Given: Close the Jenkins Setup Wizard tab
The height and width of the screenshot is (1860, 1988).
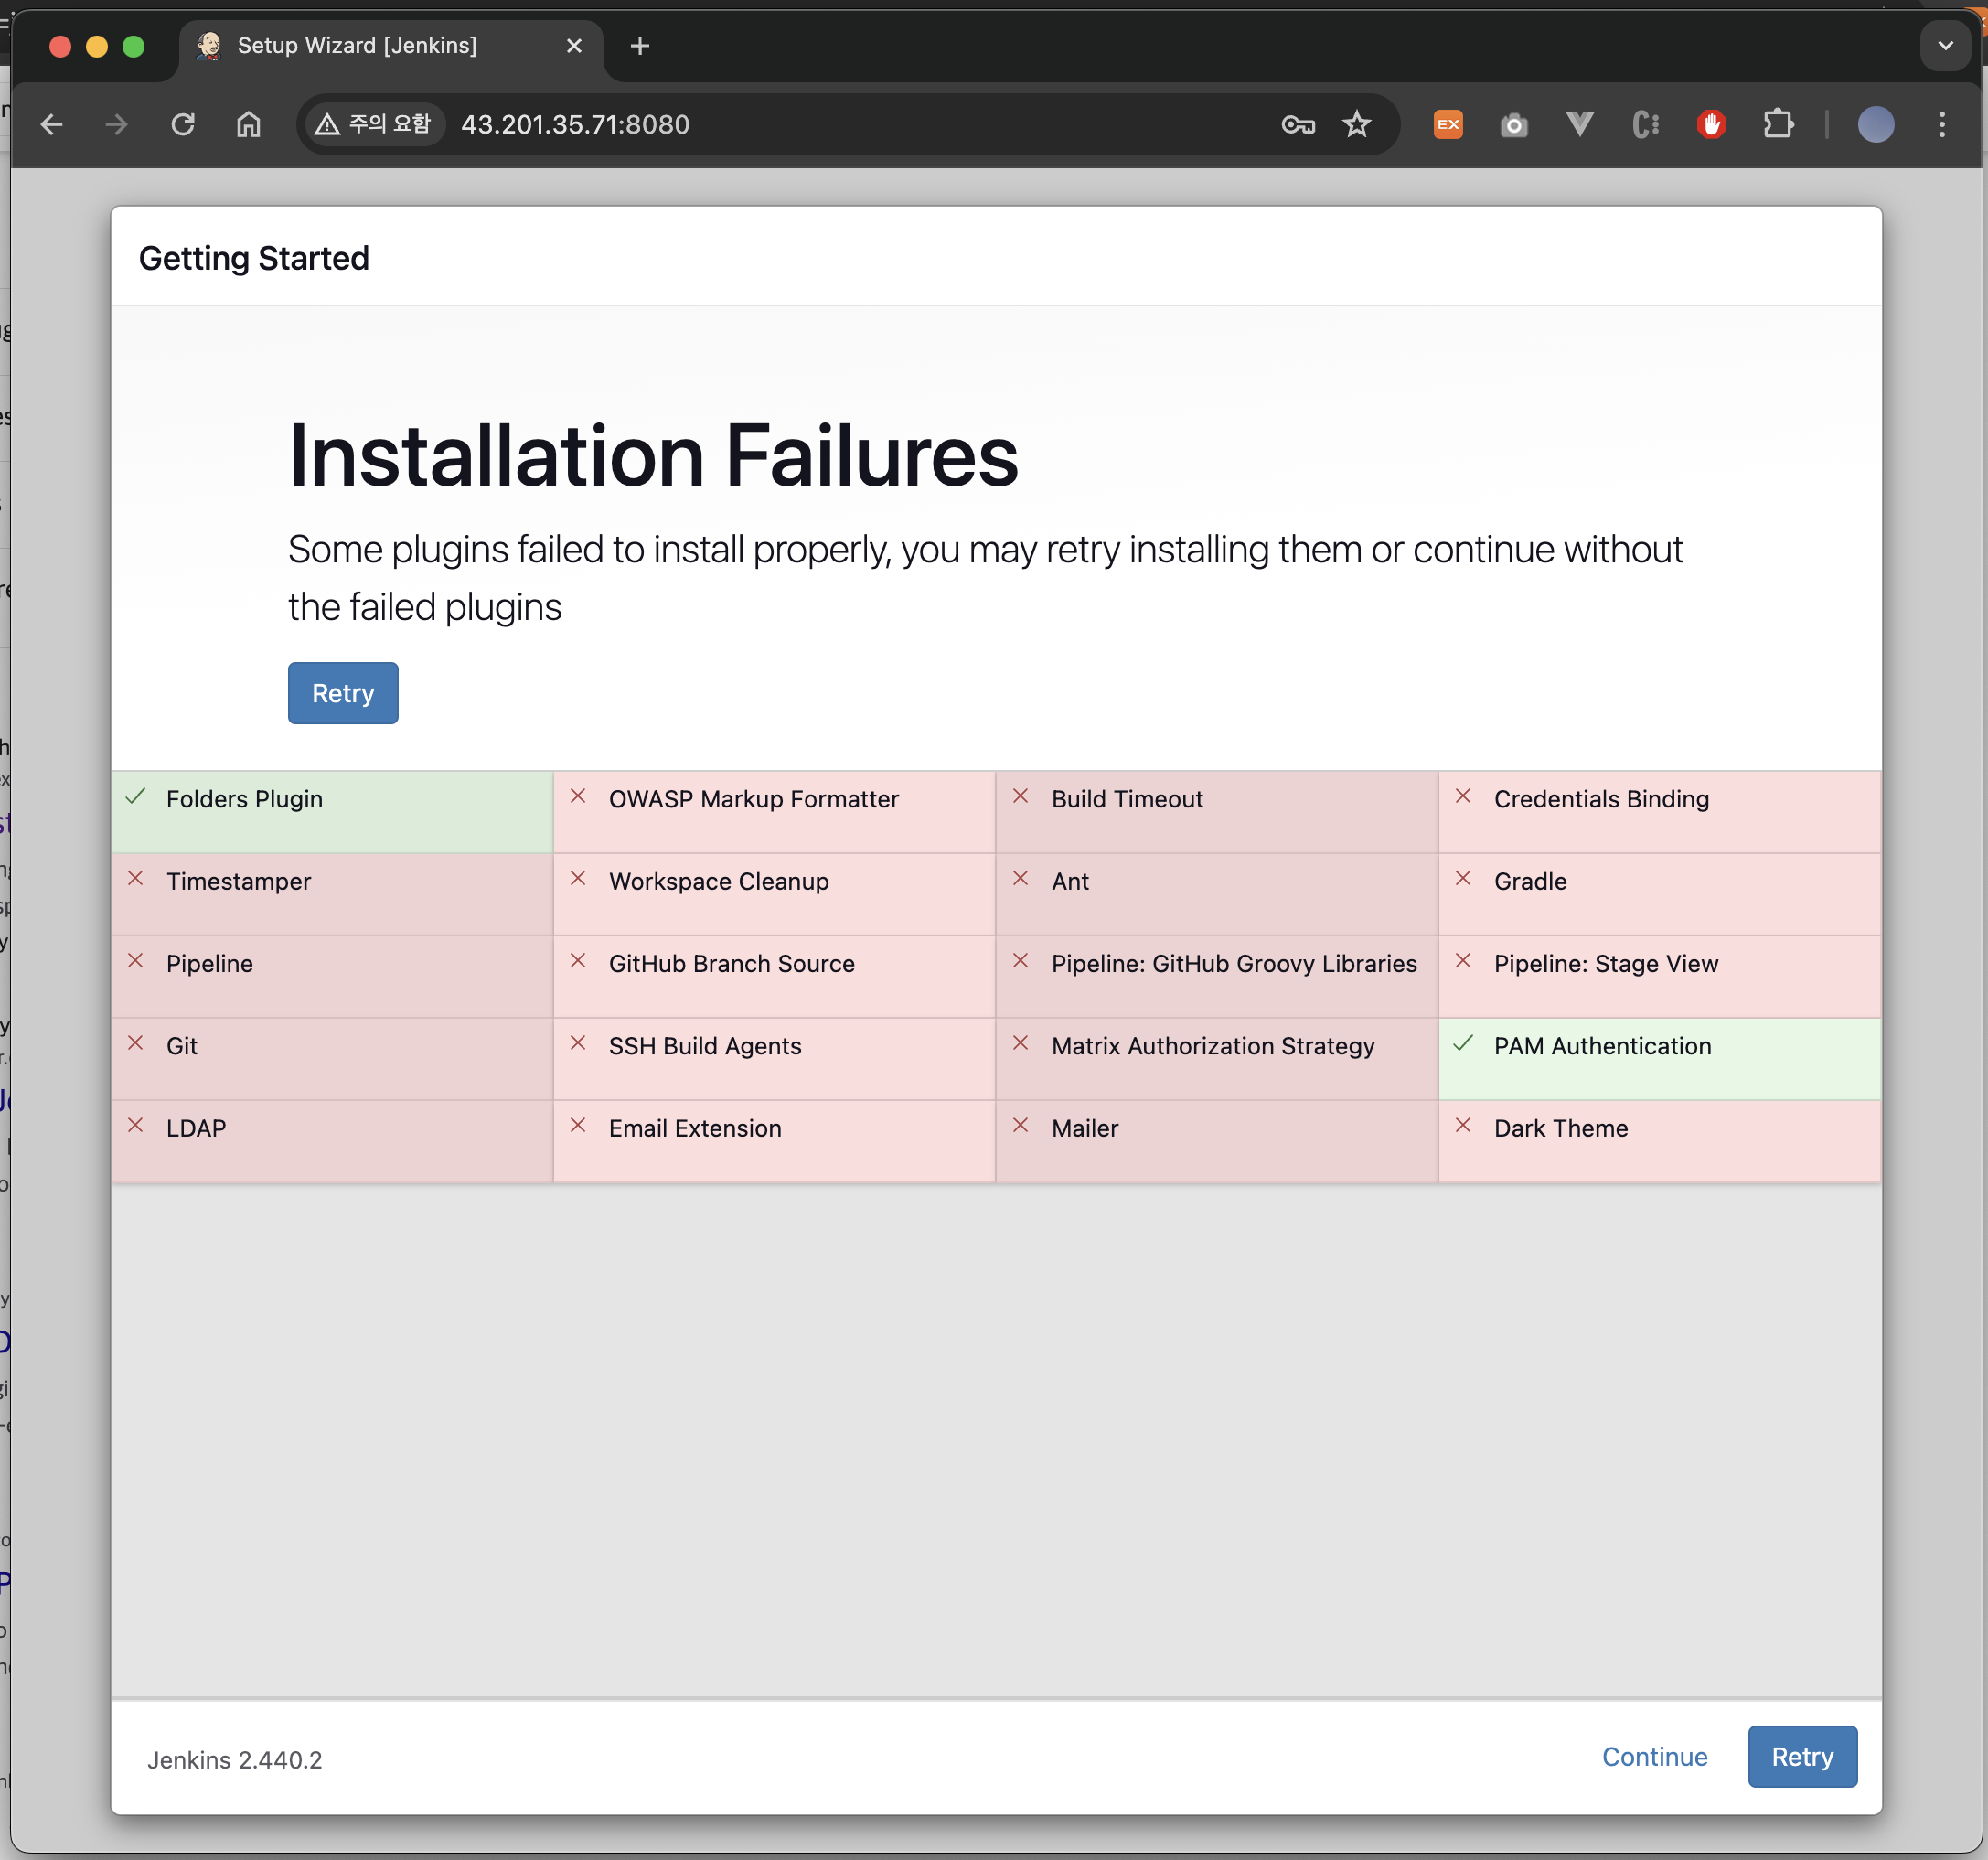Looking at the screenshot, I should pos(574,46).
